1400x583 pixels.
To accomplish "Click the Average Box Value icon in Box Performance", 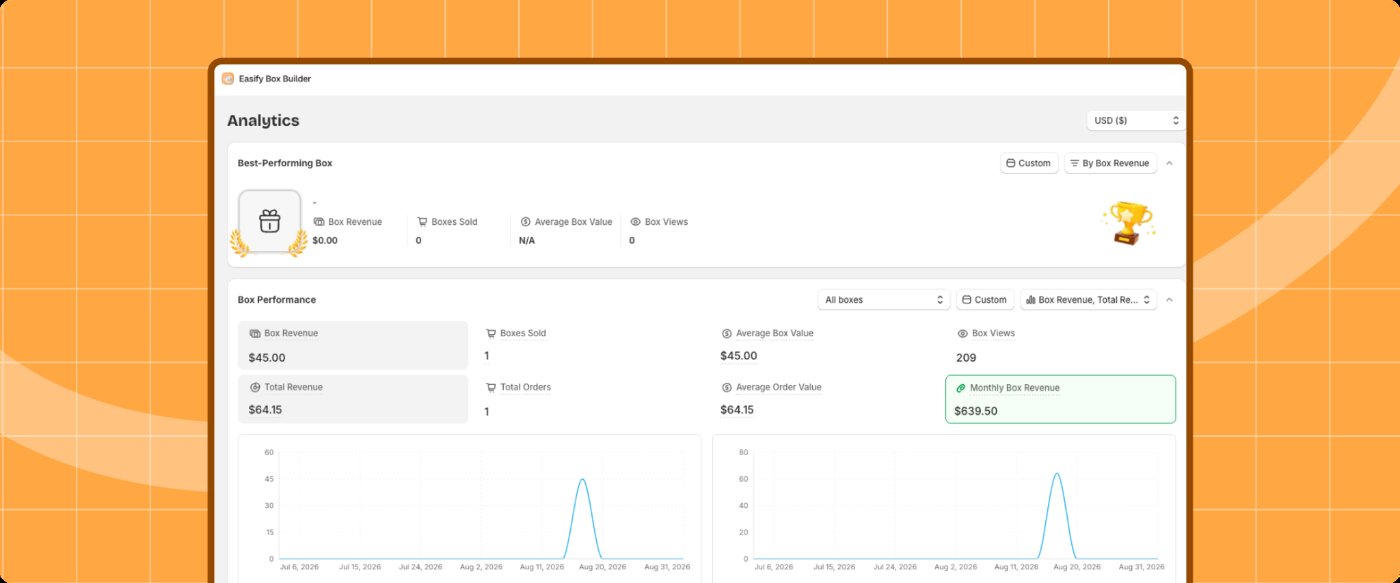I will (x=726, y=333).
